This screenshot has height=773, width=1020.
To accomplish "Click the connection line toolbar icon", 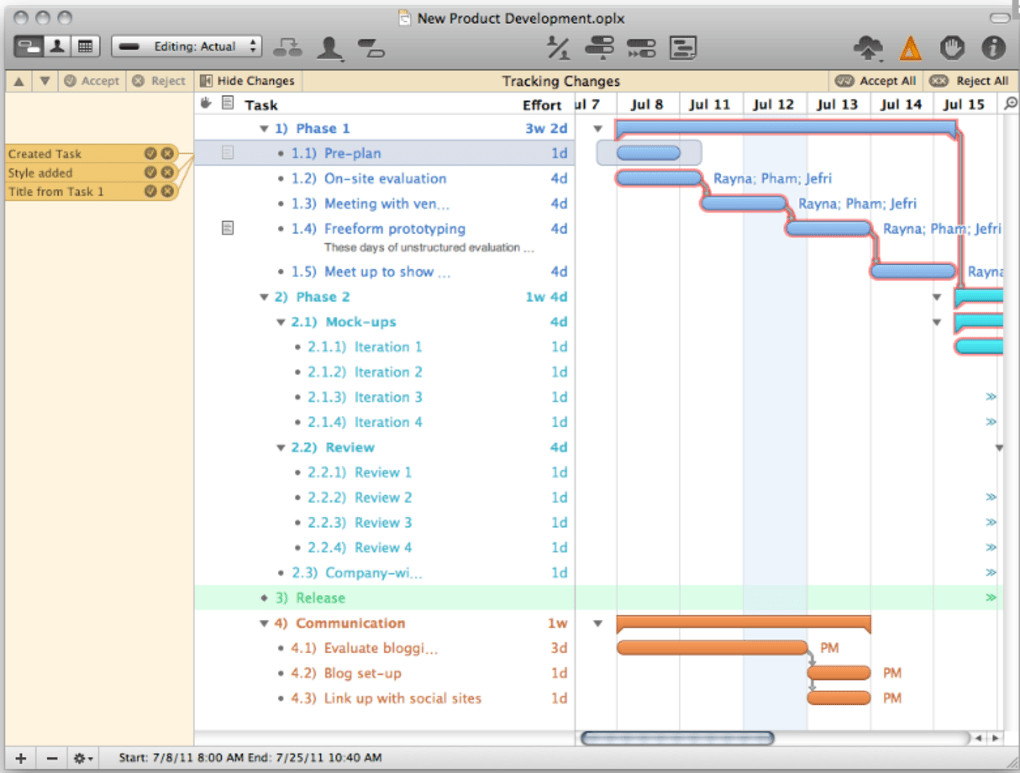I will (371, 48).
